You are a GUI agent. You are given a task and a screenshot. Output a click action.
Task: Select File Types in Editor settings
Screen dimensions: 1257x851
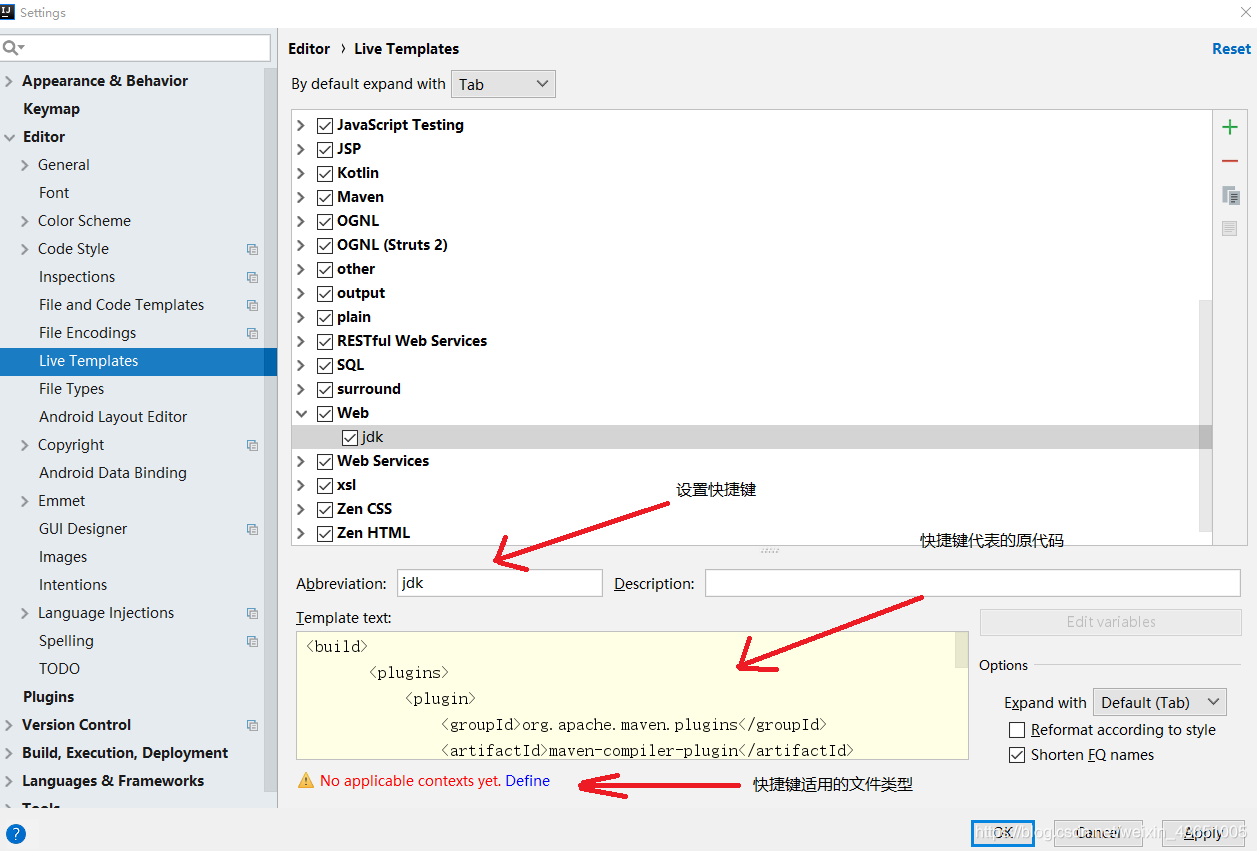click(71, 389)
